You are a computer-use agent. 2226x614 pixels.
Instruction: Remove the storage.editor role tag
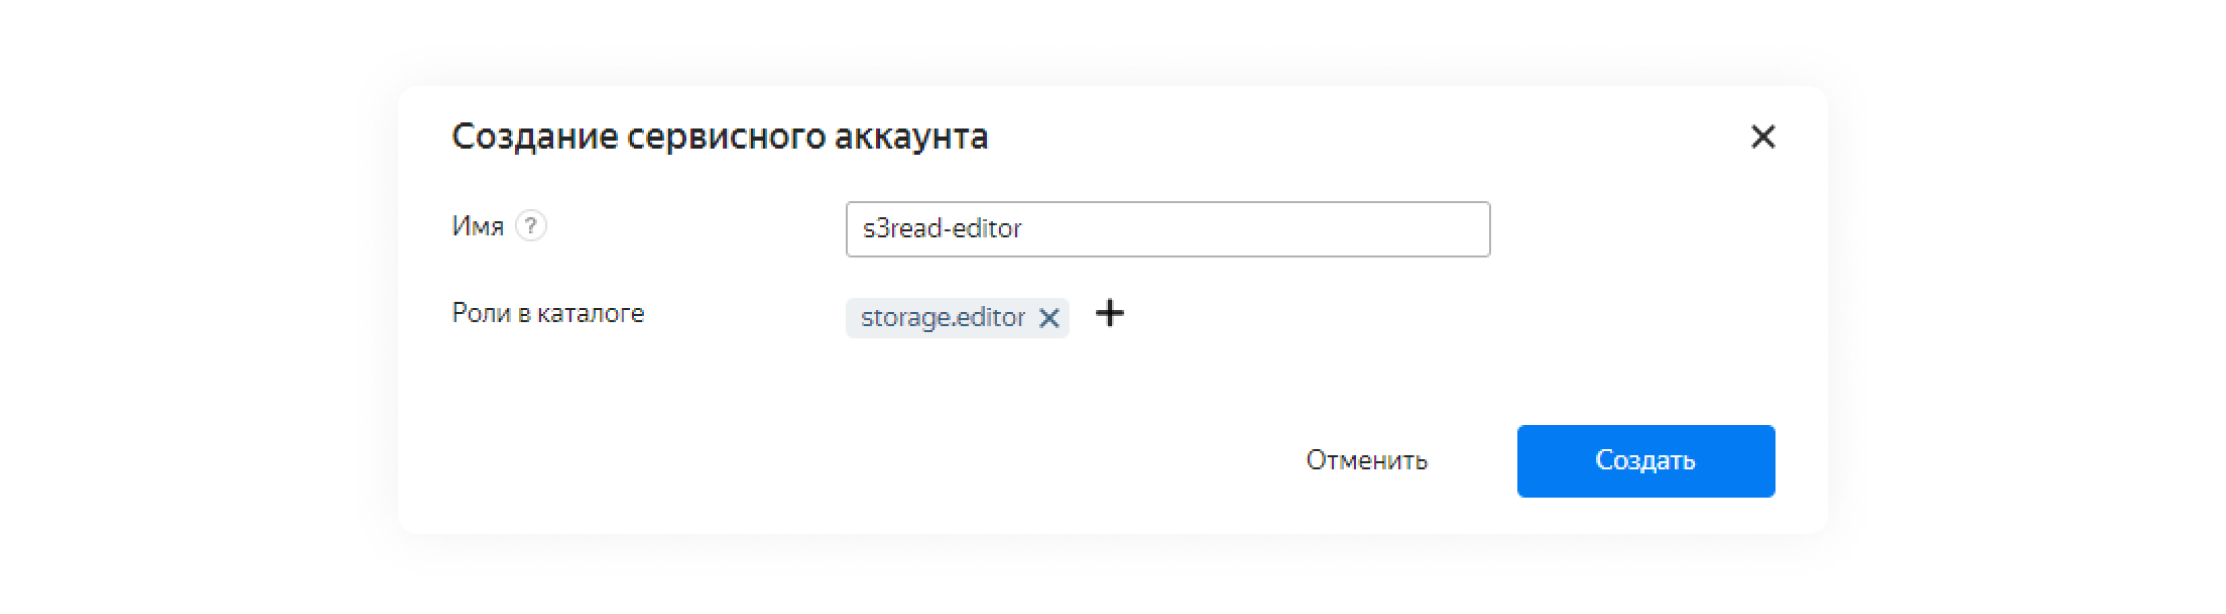click(1048, 318)
